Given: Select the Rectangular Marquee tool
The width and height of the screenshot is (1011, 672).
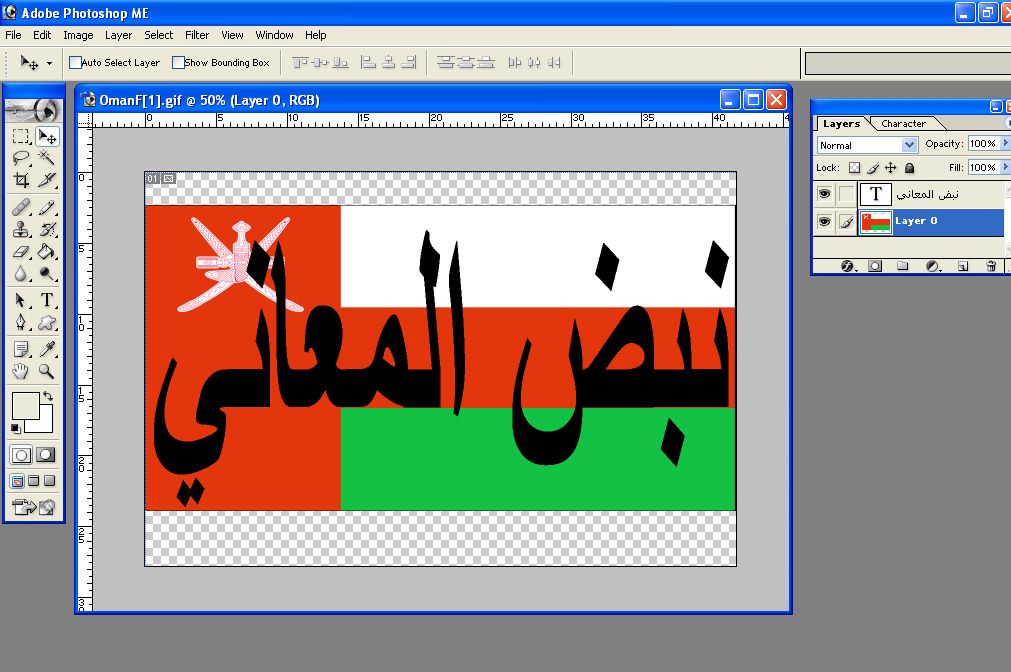Looking at the screenshot, I should click(x=21, y=137).
